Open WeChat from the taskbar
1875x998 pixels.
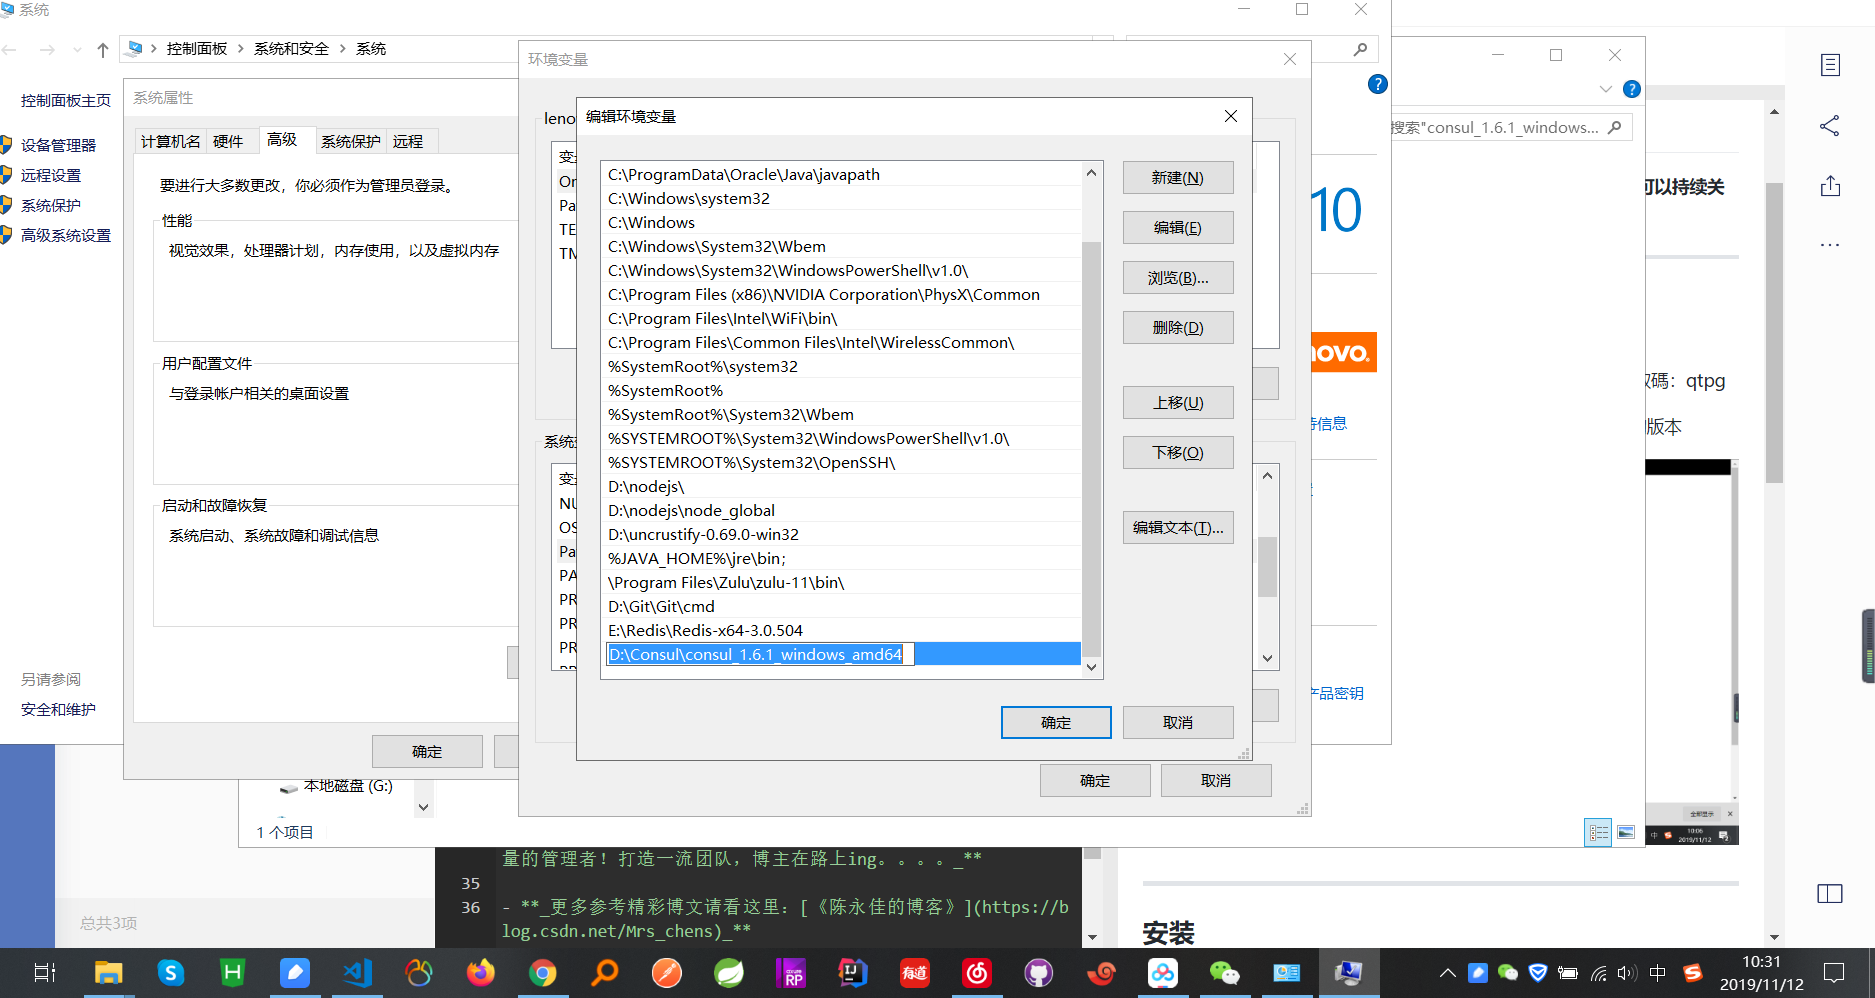(1225, 972)
